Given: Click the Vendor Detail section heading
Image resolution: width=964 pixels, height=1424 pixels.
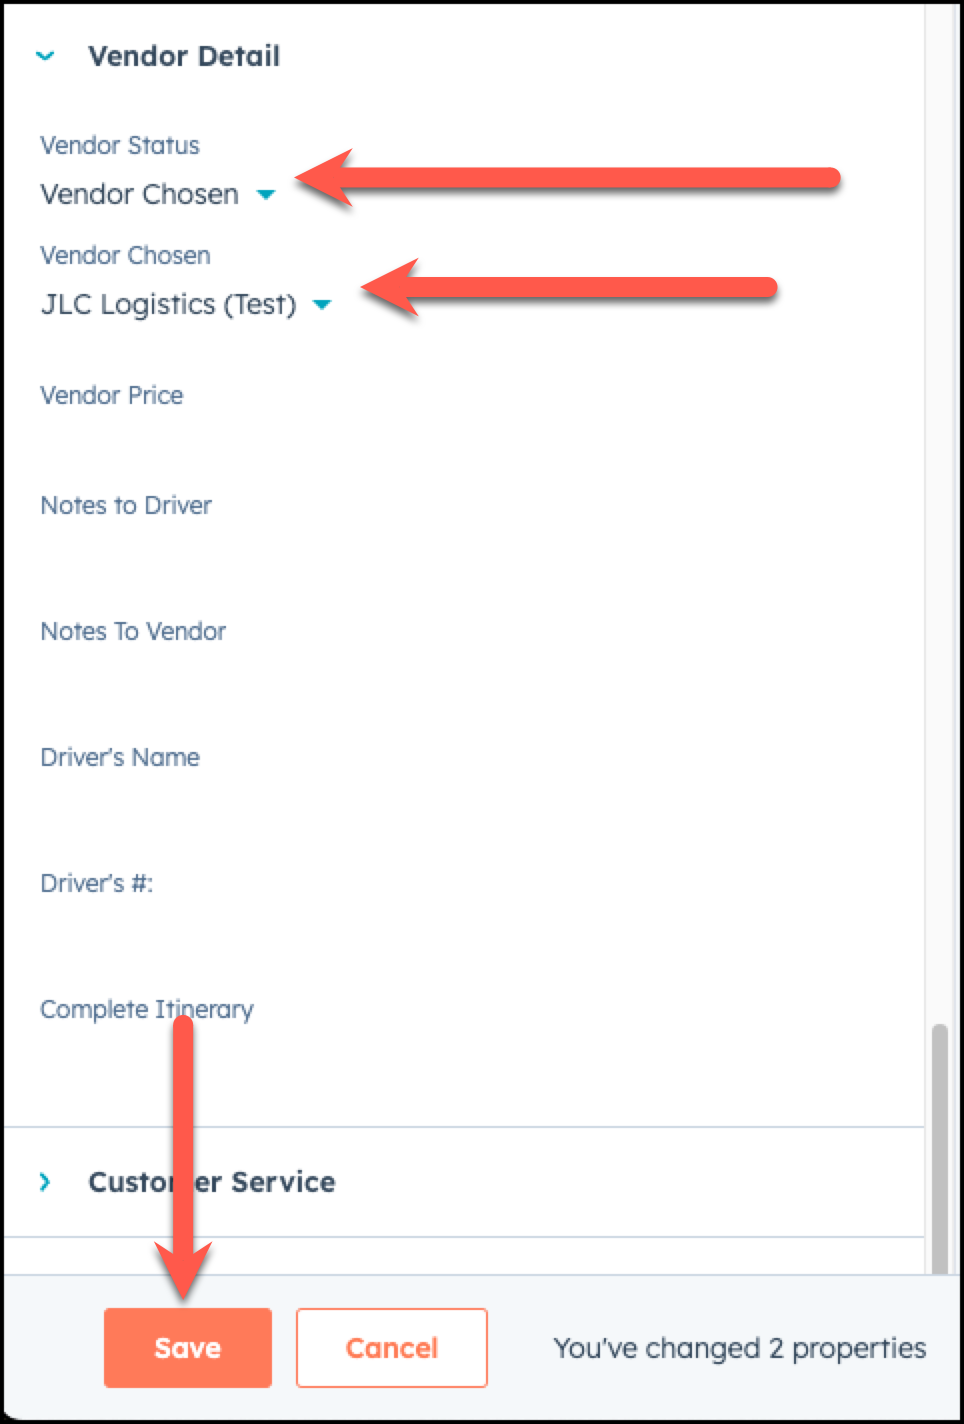Looking at the screenshot, I should tap(184, 56).
